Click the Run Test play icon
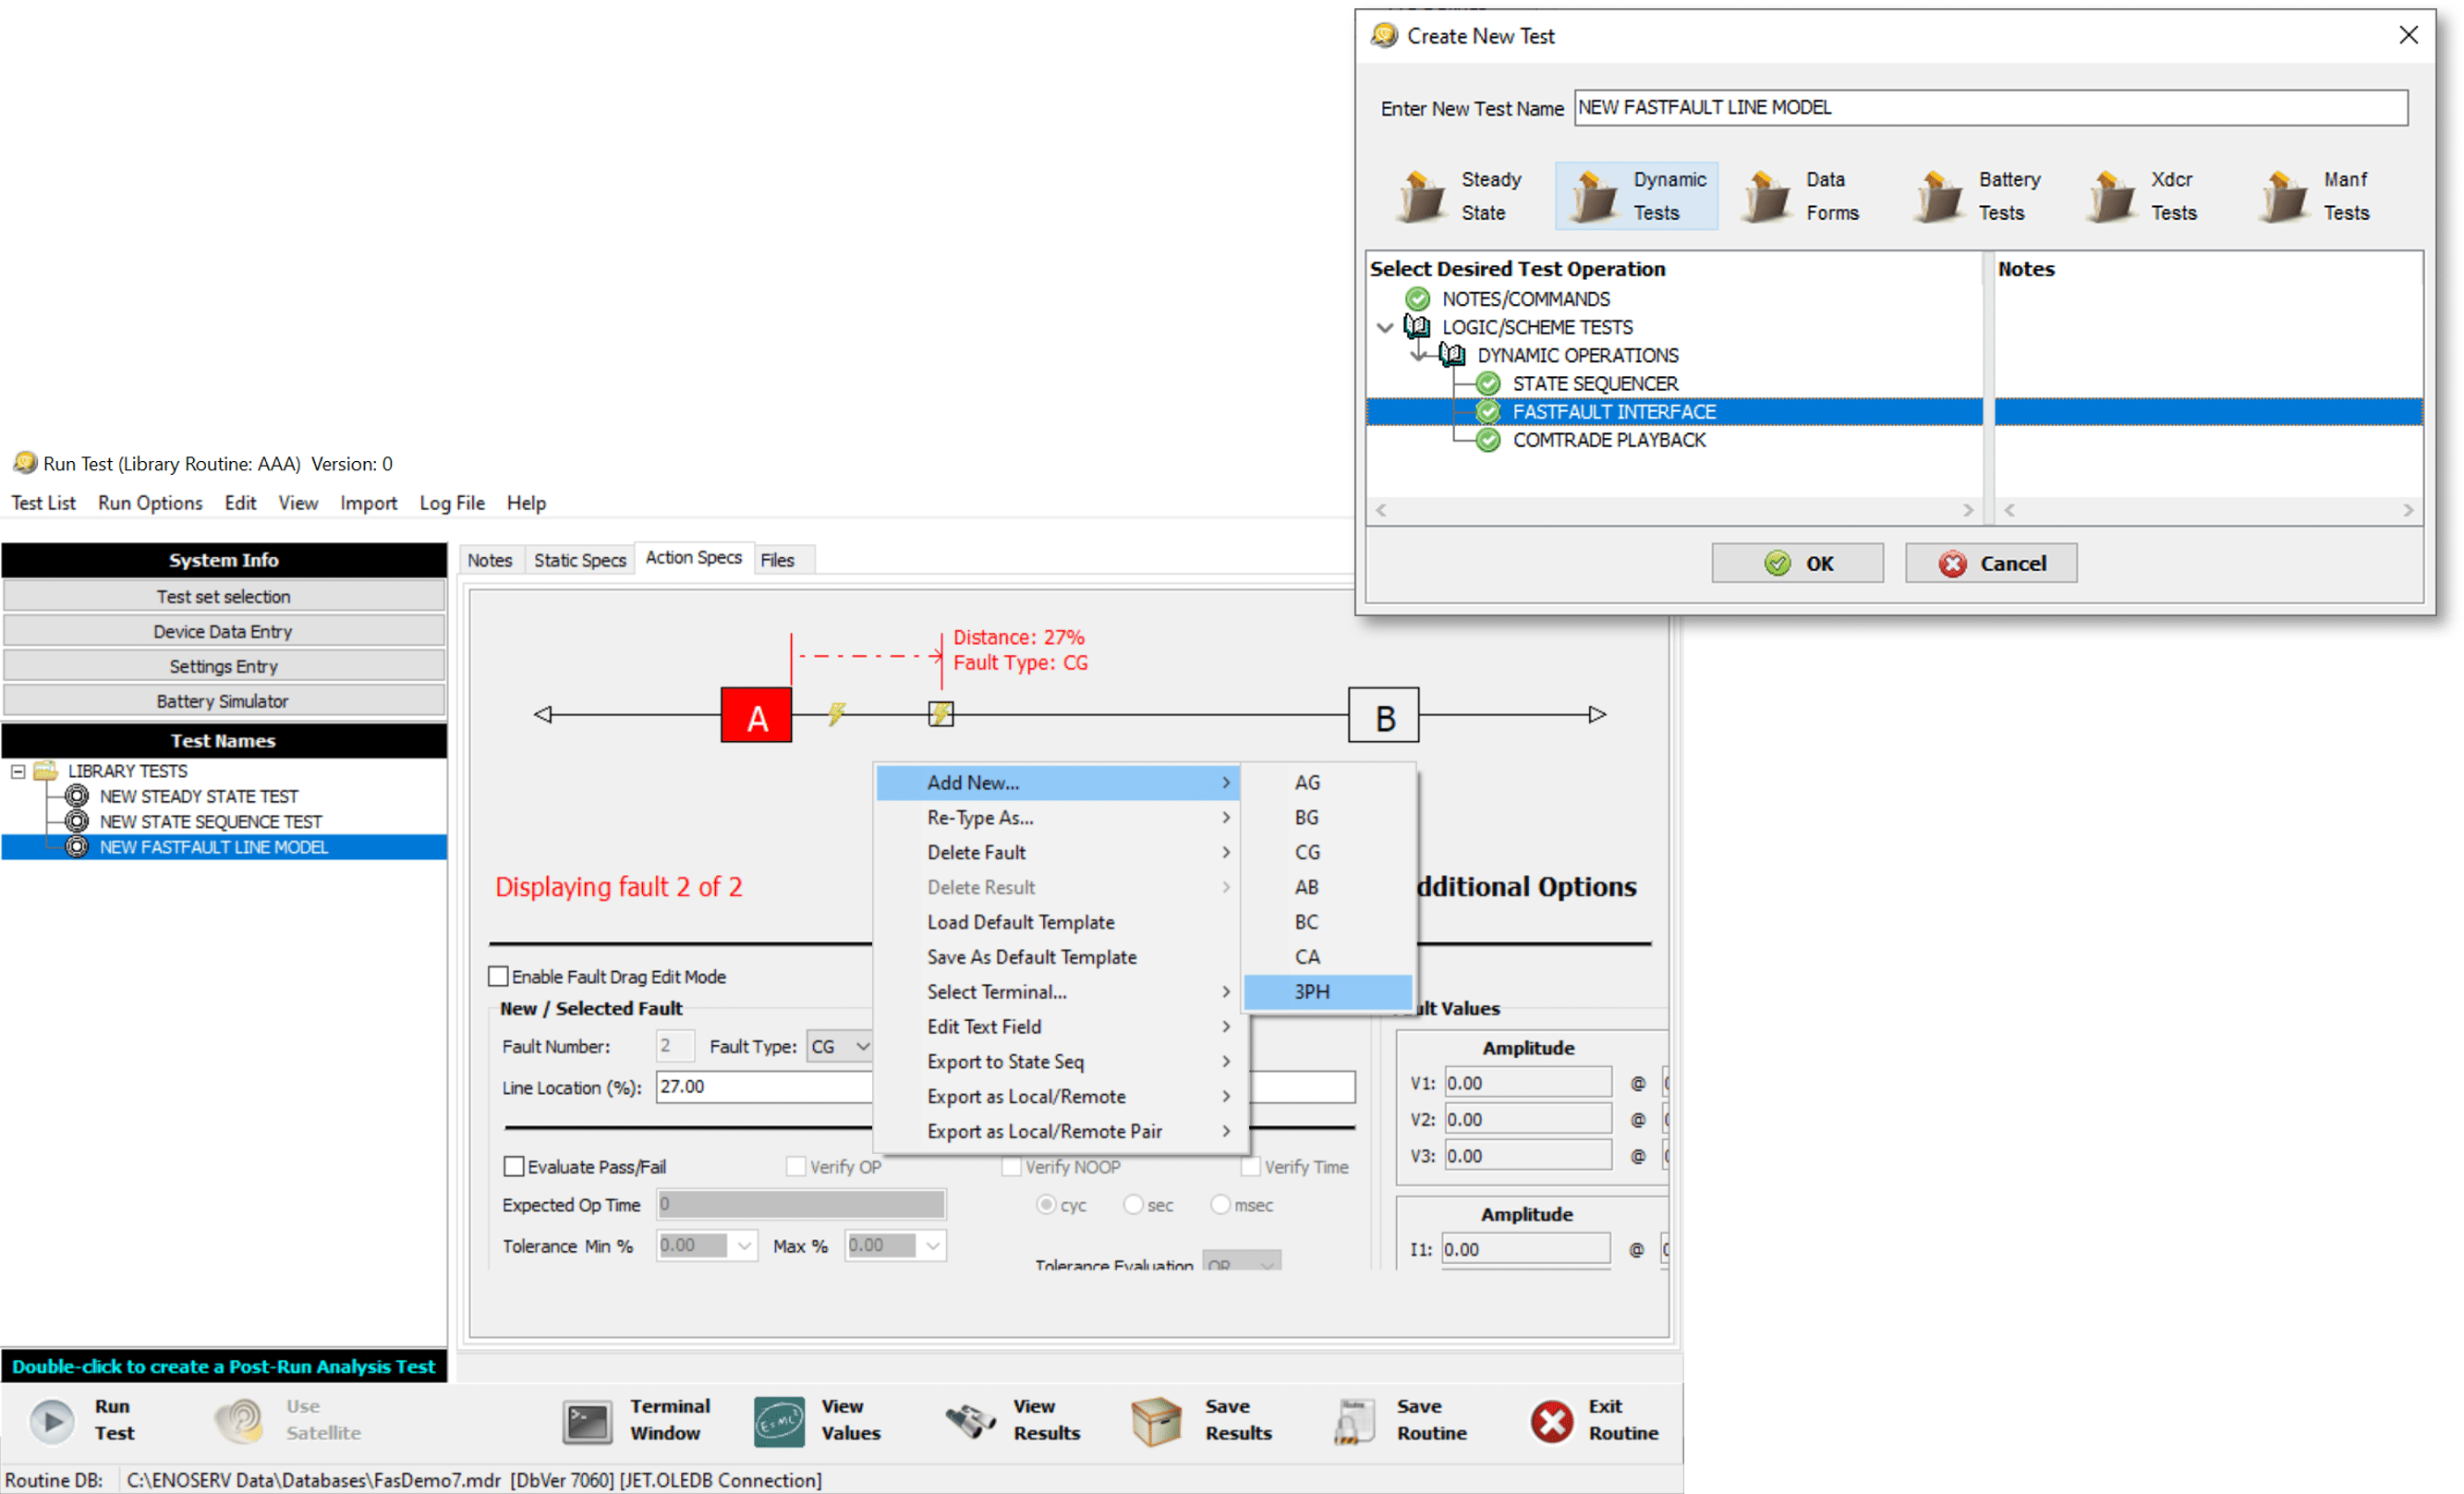Screen dimensions: 2464x1494 (52, 1420)
